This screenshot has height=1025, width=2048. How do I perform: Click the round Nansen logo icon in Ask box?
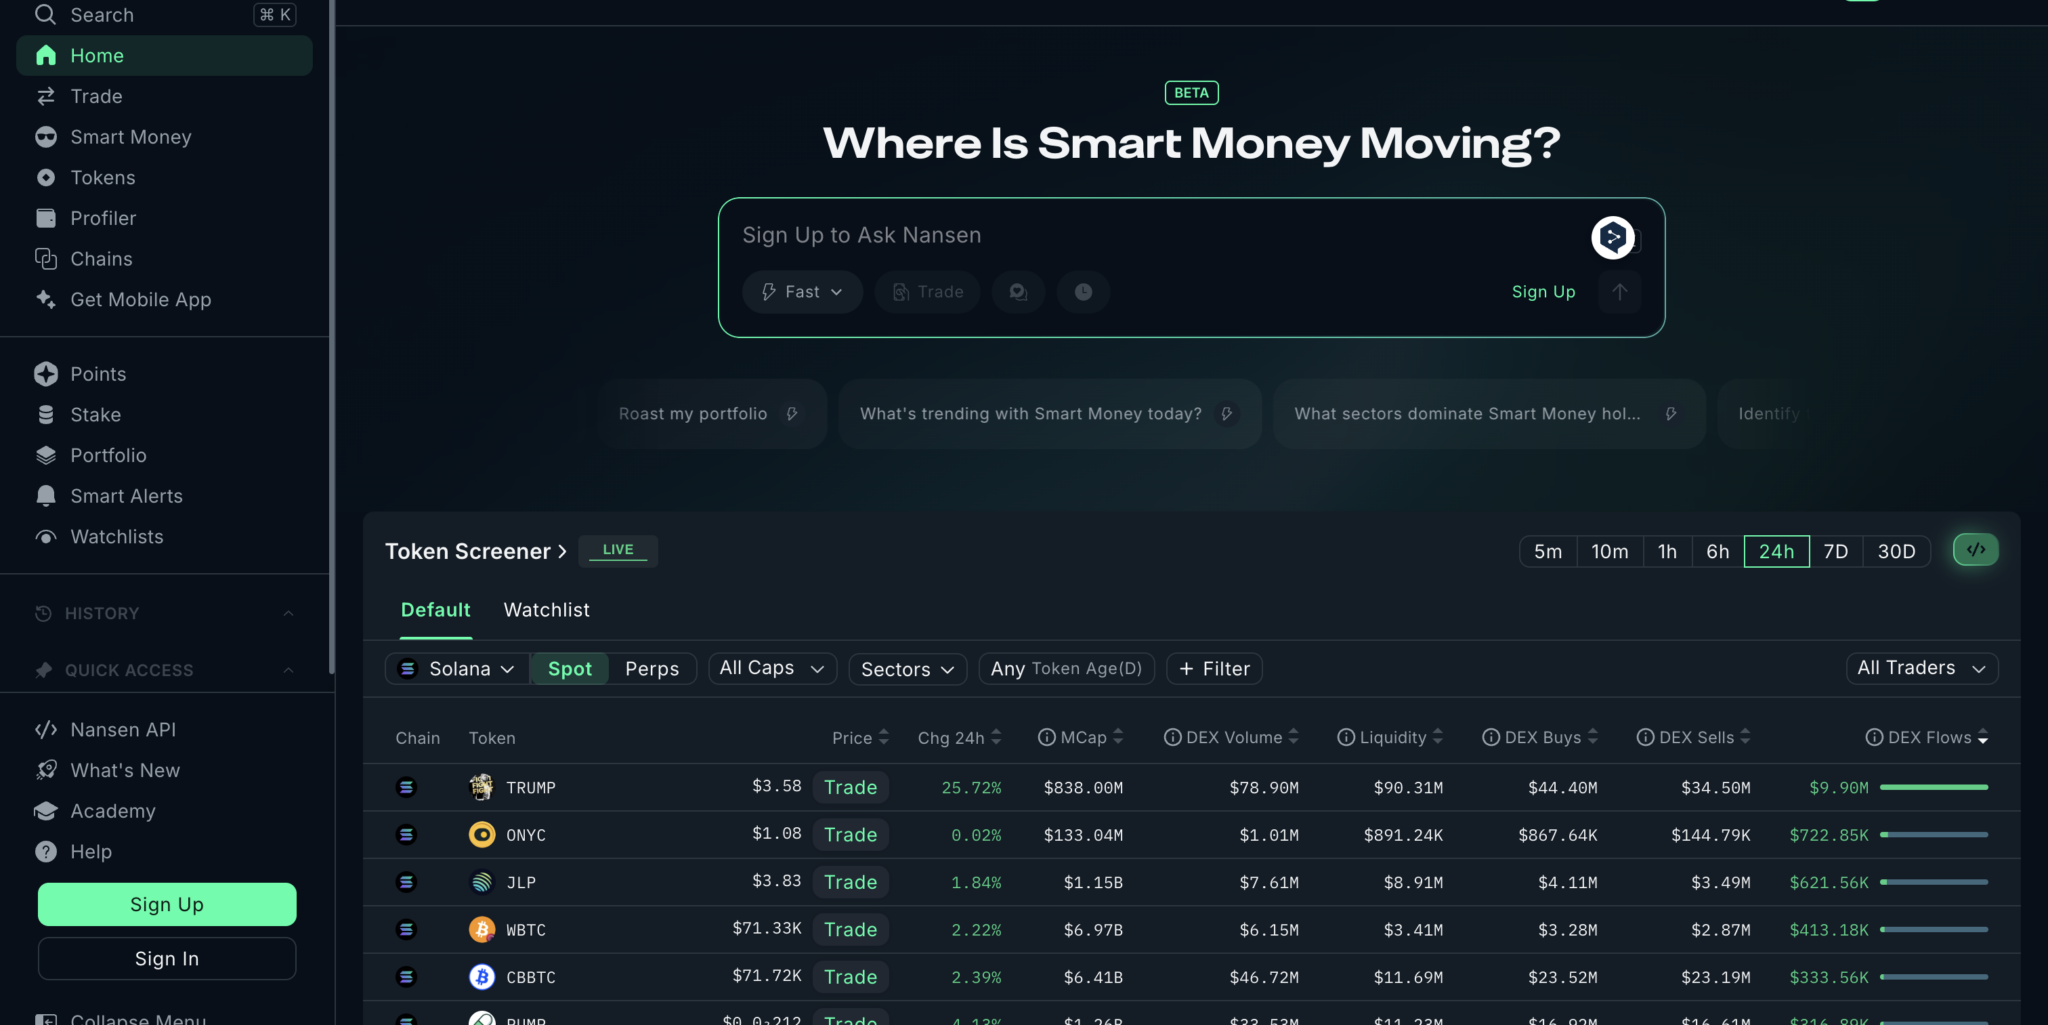point(1613,238)
